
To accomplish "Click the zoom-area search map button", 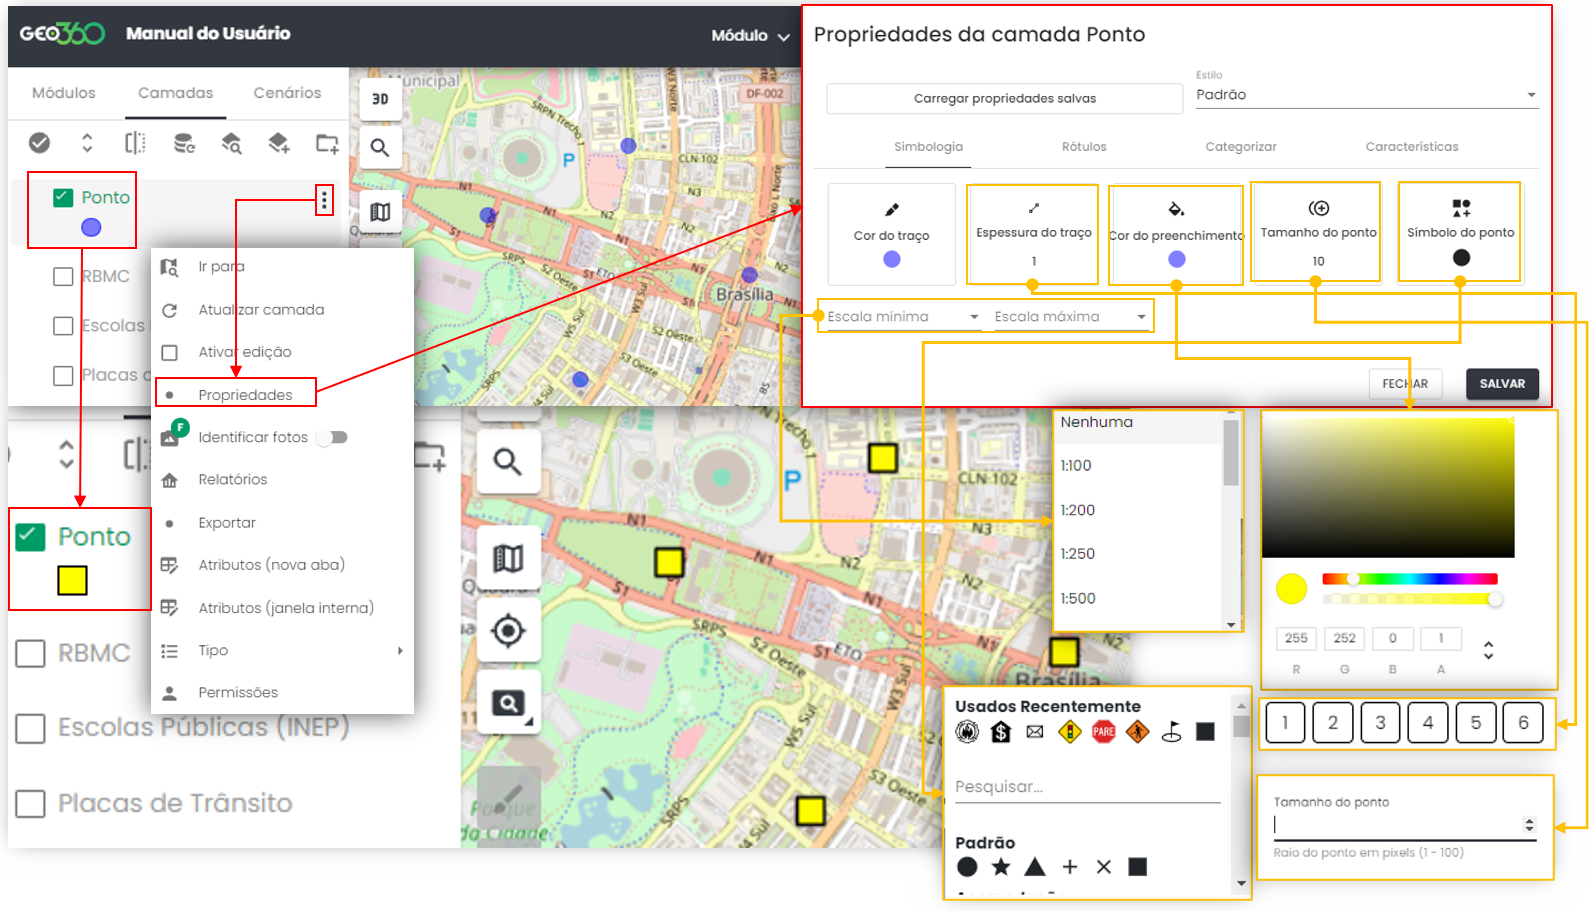I will click(x=508, y=703).
